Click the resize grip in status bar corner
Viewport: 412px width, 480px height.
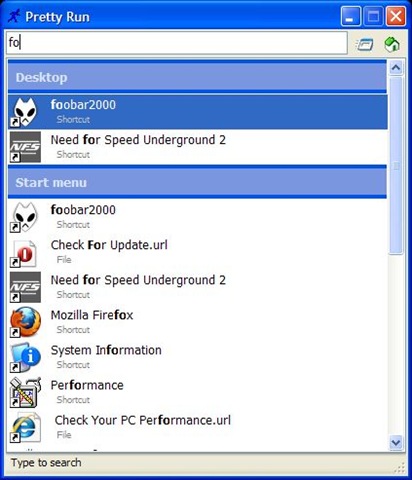[400, 467]
